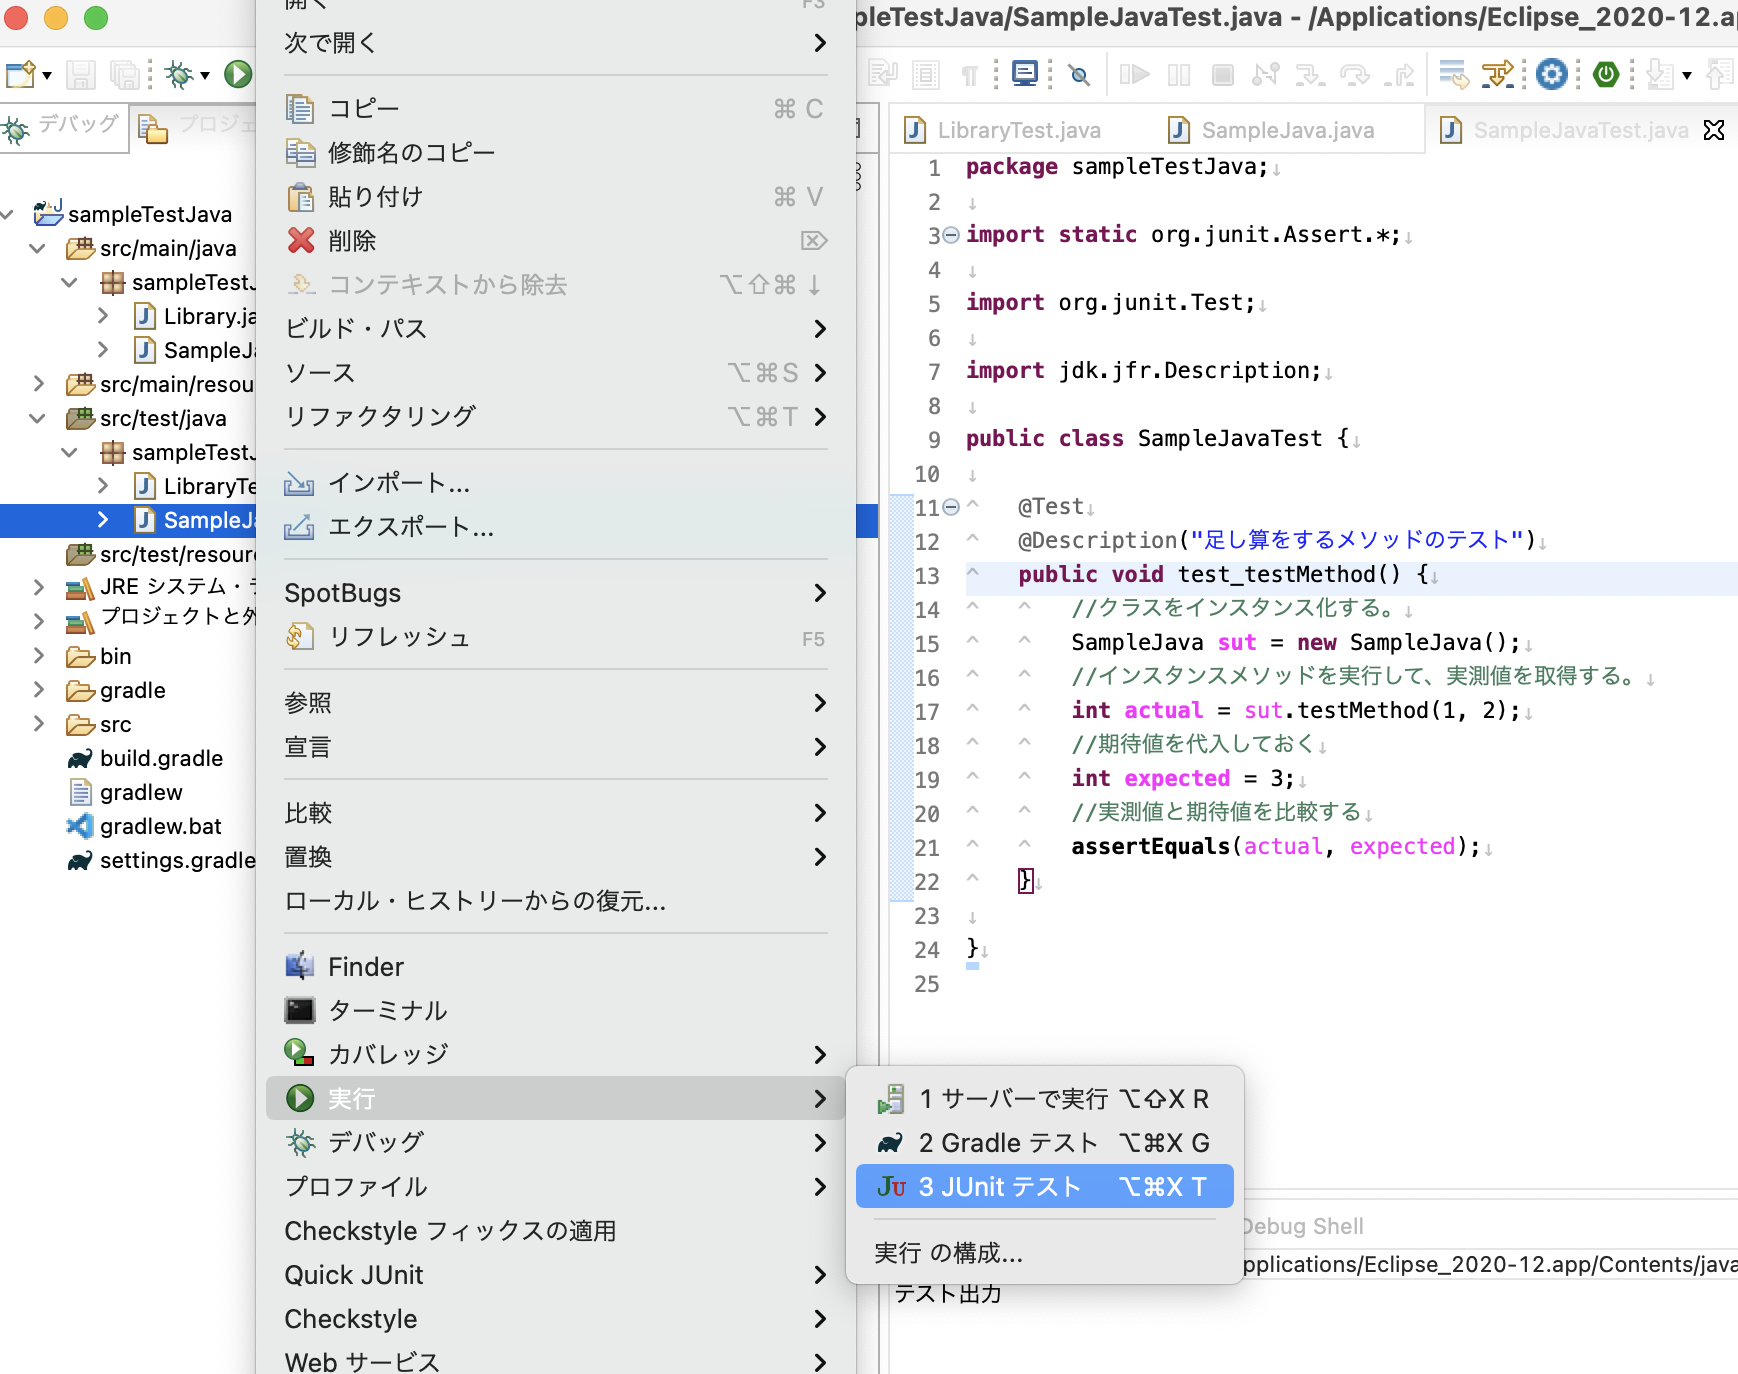The width and height of the screenshot is (1738, 1374).
Task: Click the Suspend debug icon
Action: tap(1180, 74)
